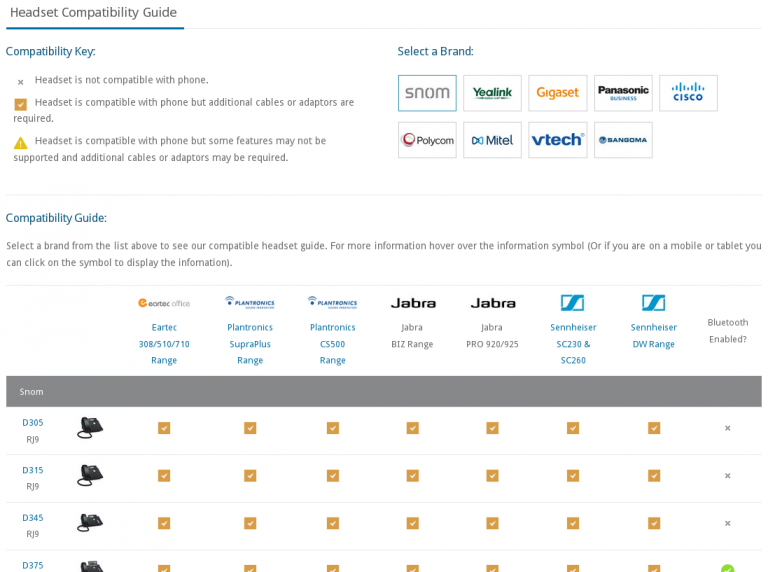This screenshot has height=572, width=768.
Task: Choose the Yealink brand logo
Action: pos(492,93)
